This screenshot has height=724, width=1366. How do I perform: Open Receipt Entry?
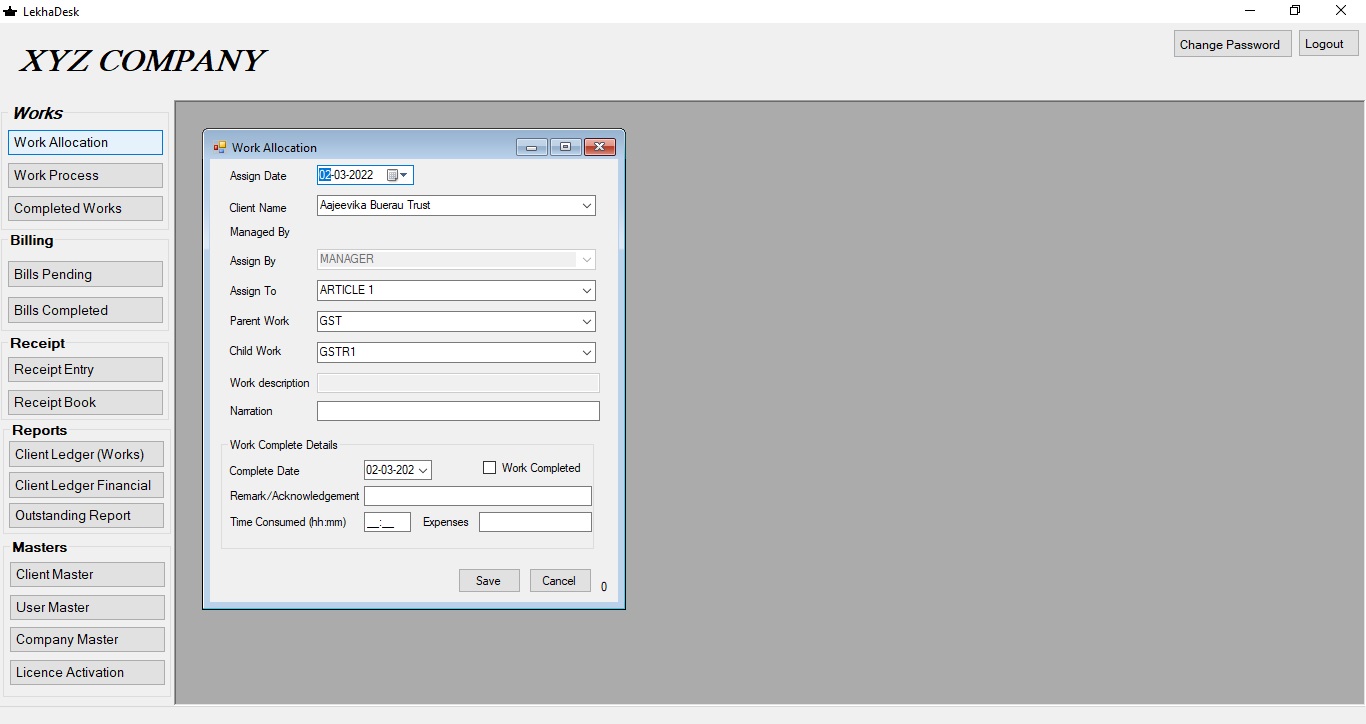pyautogui.click(x=85, y=369)
